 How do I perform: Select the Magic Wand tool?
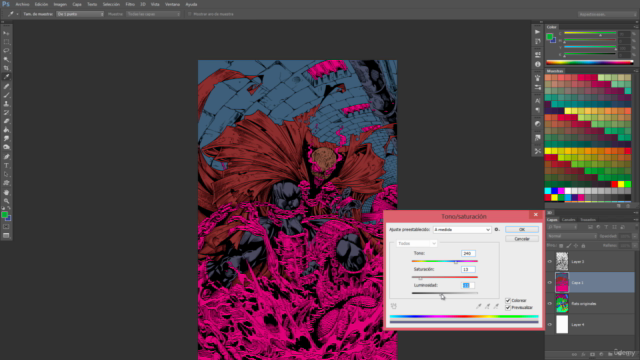(x=6, y=60)
